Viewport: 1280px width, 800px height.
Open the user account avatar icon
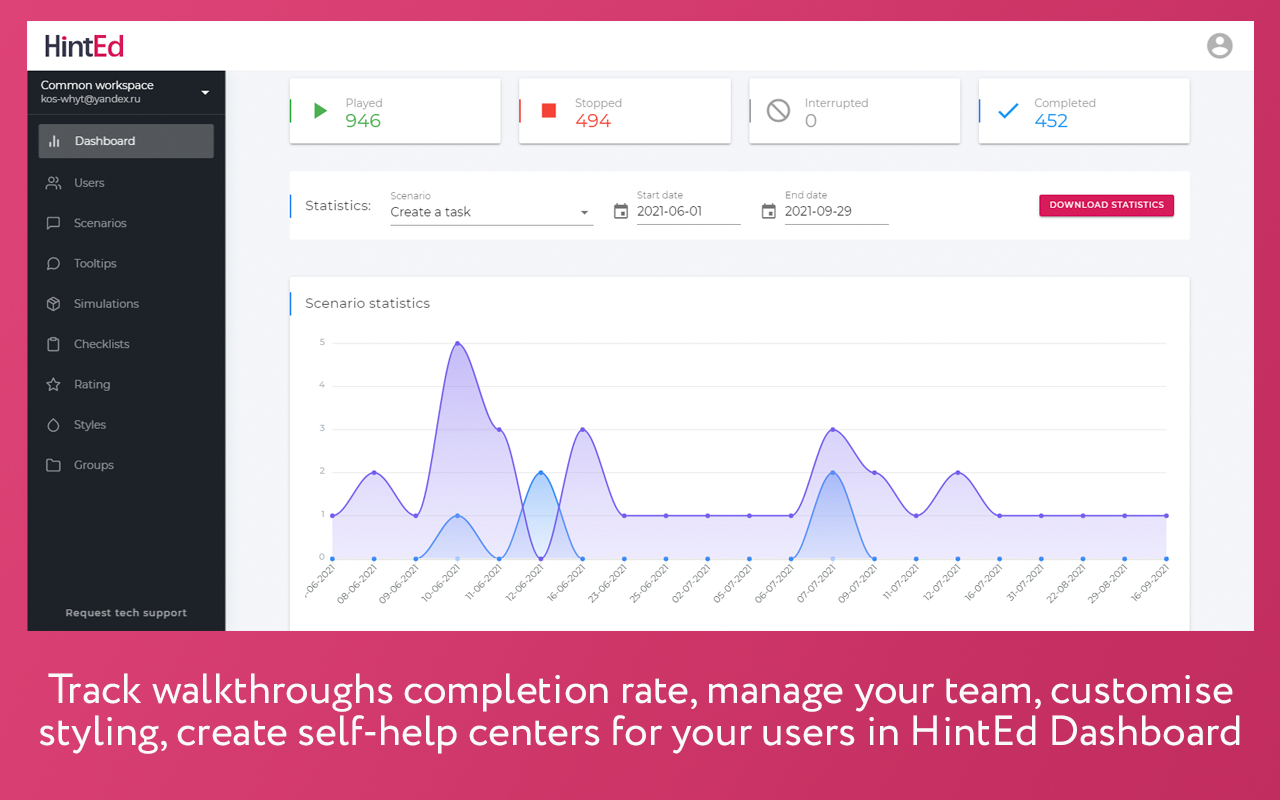tap(1219, 45)
